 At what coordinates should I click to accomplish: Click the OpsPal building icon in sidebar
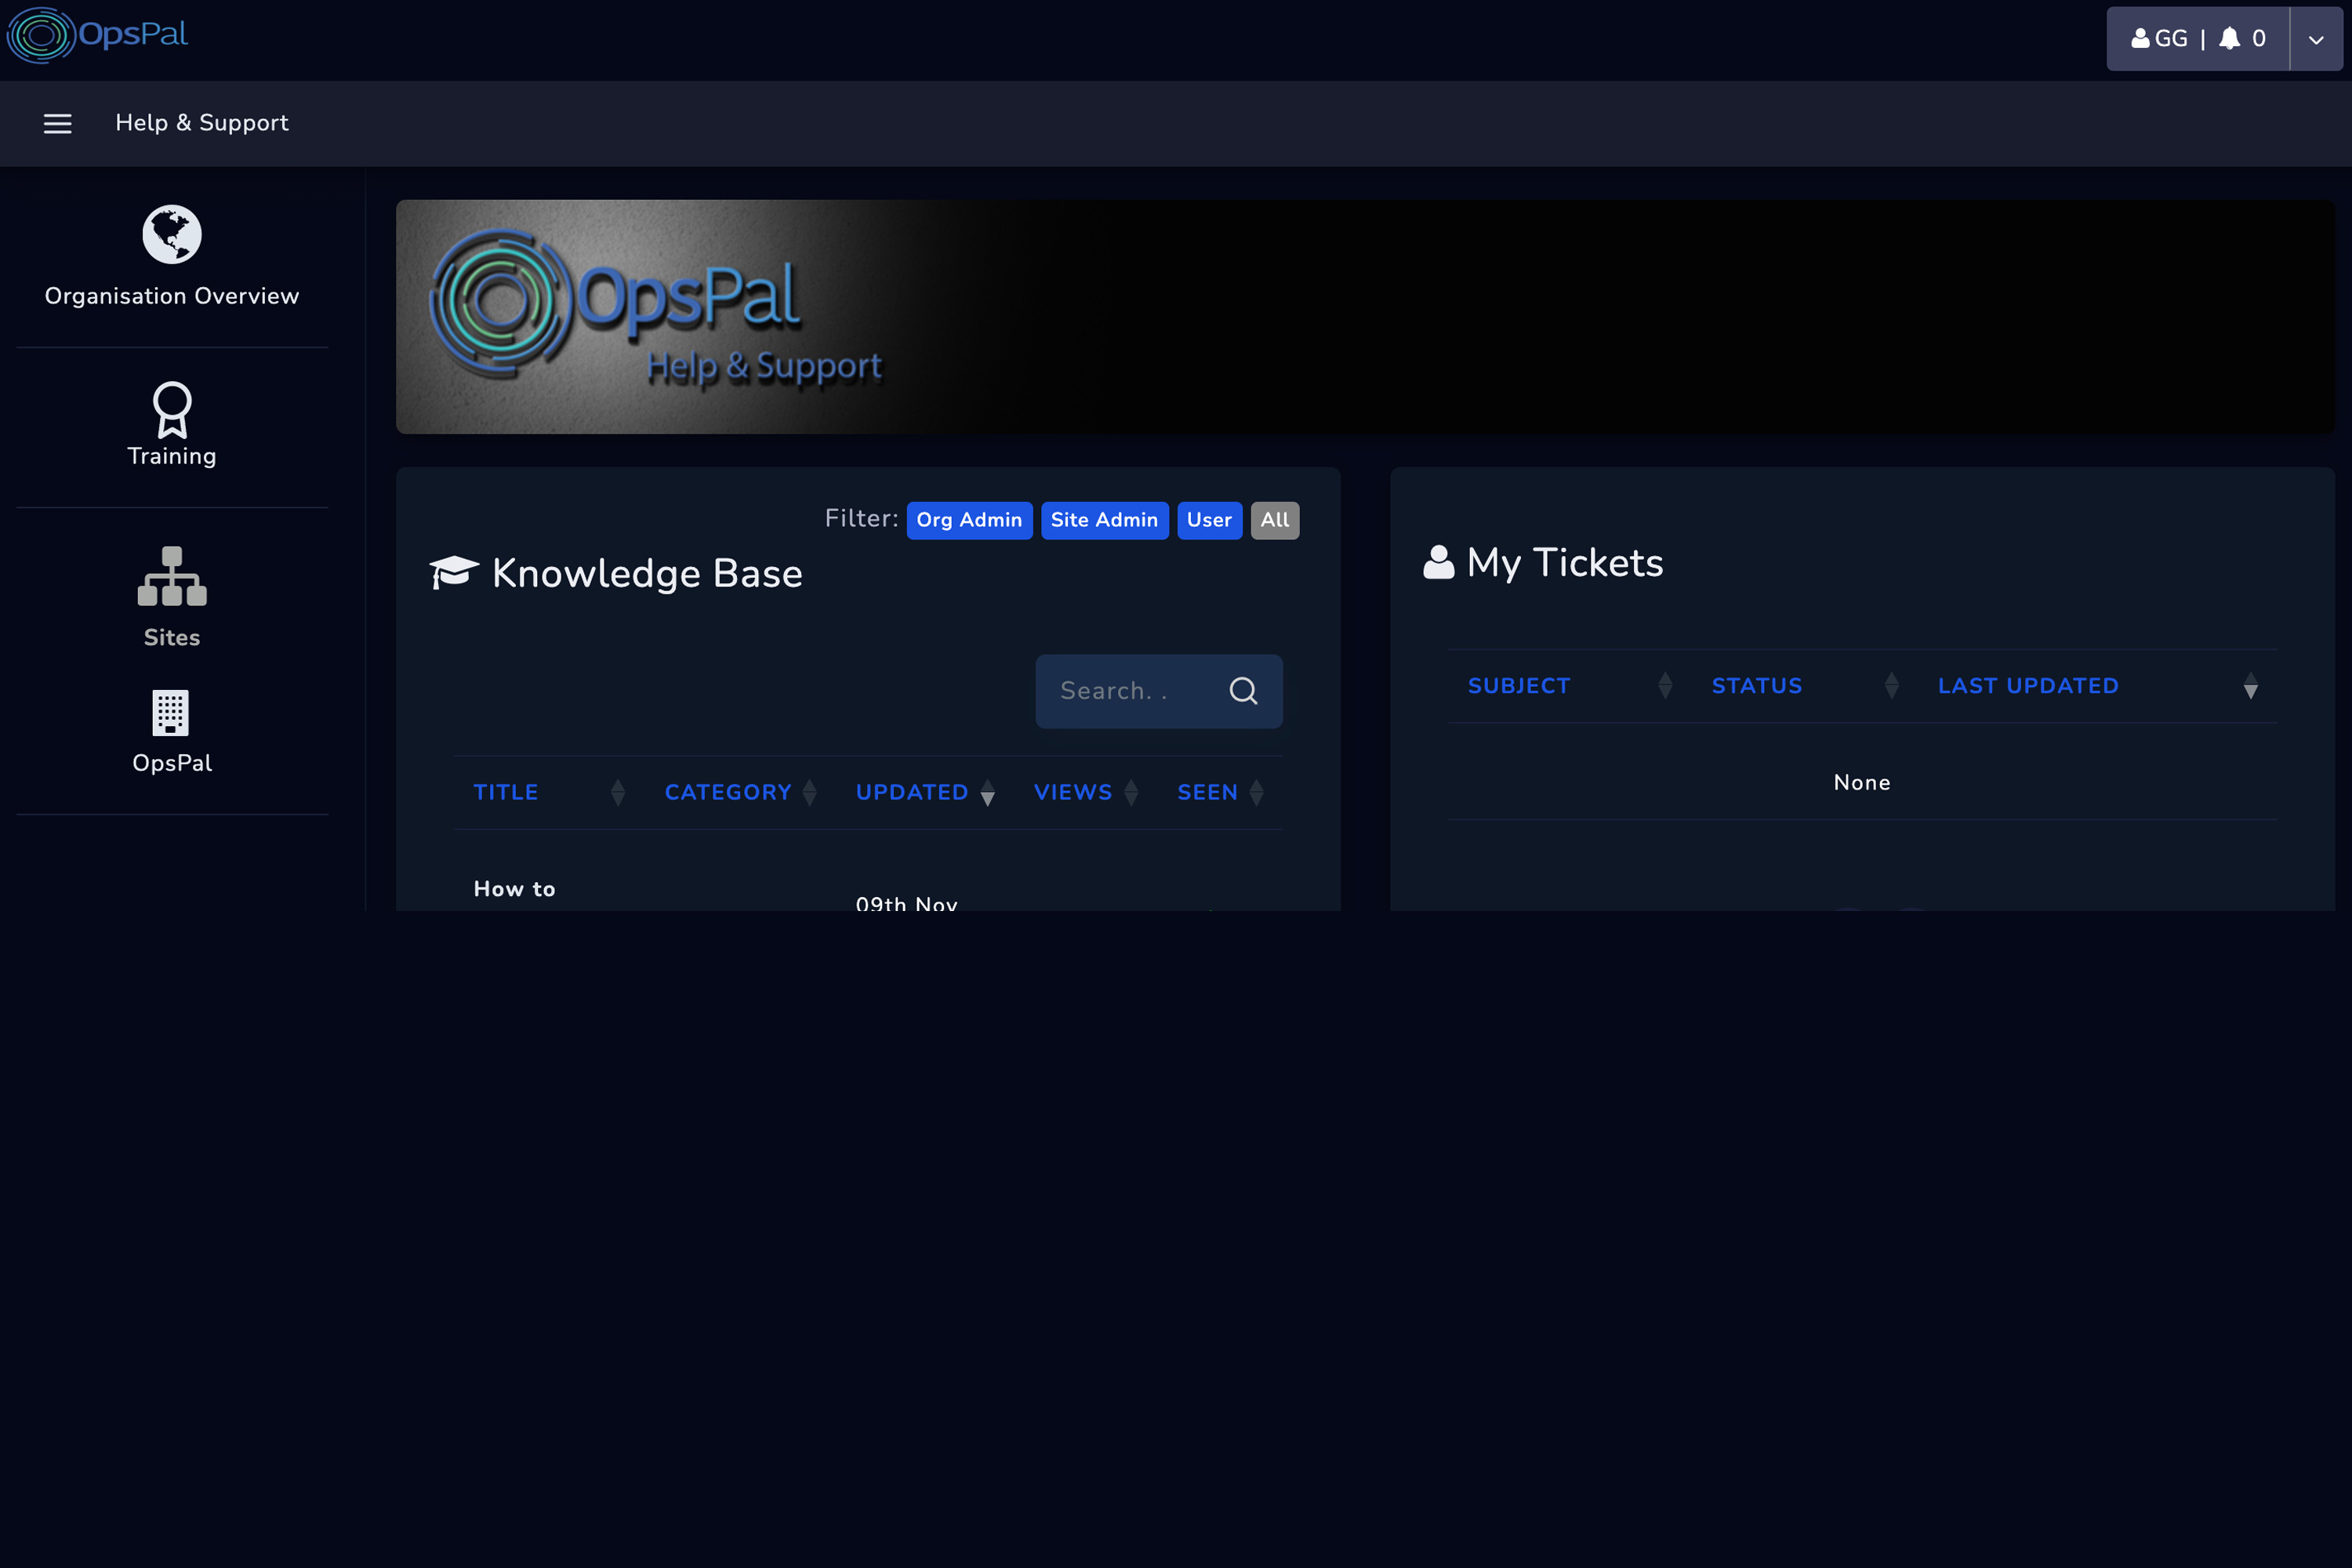[x=171, y=712]
